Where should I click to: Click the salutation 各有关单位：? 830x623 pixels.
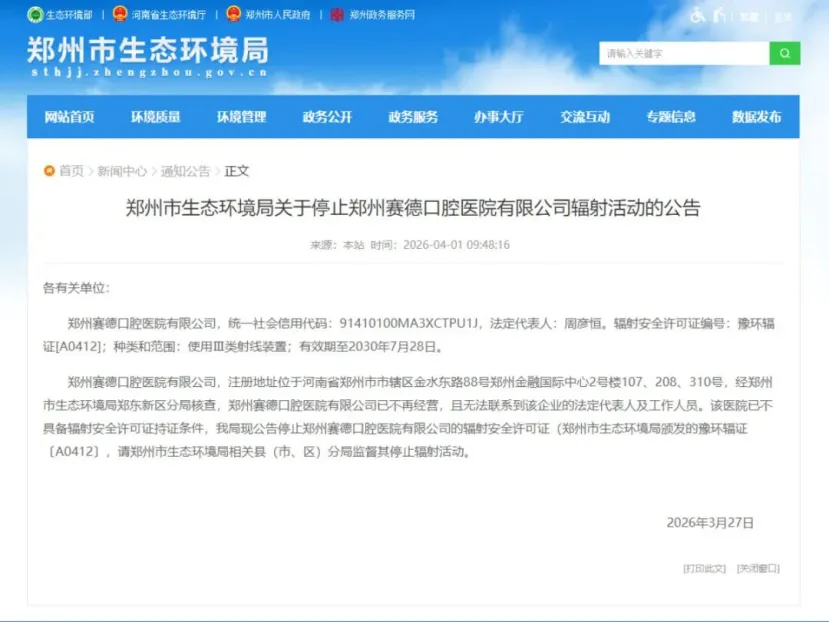pos(76,288)
